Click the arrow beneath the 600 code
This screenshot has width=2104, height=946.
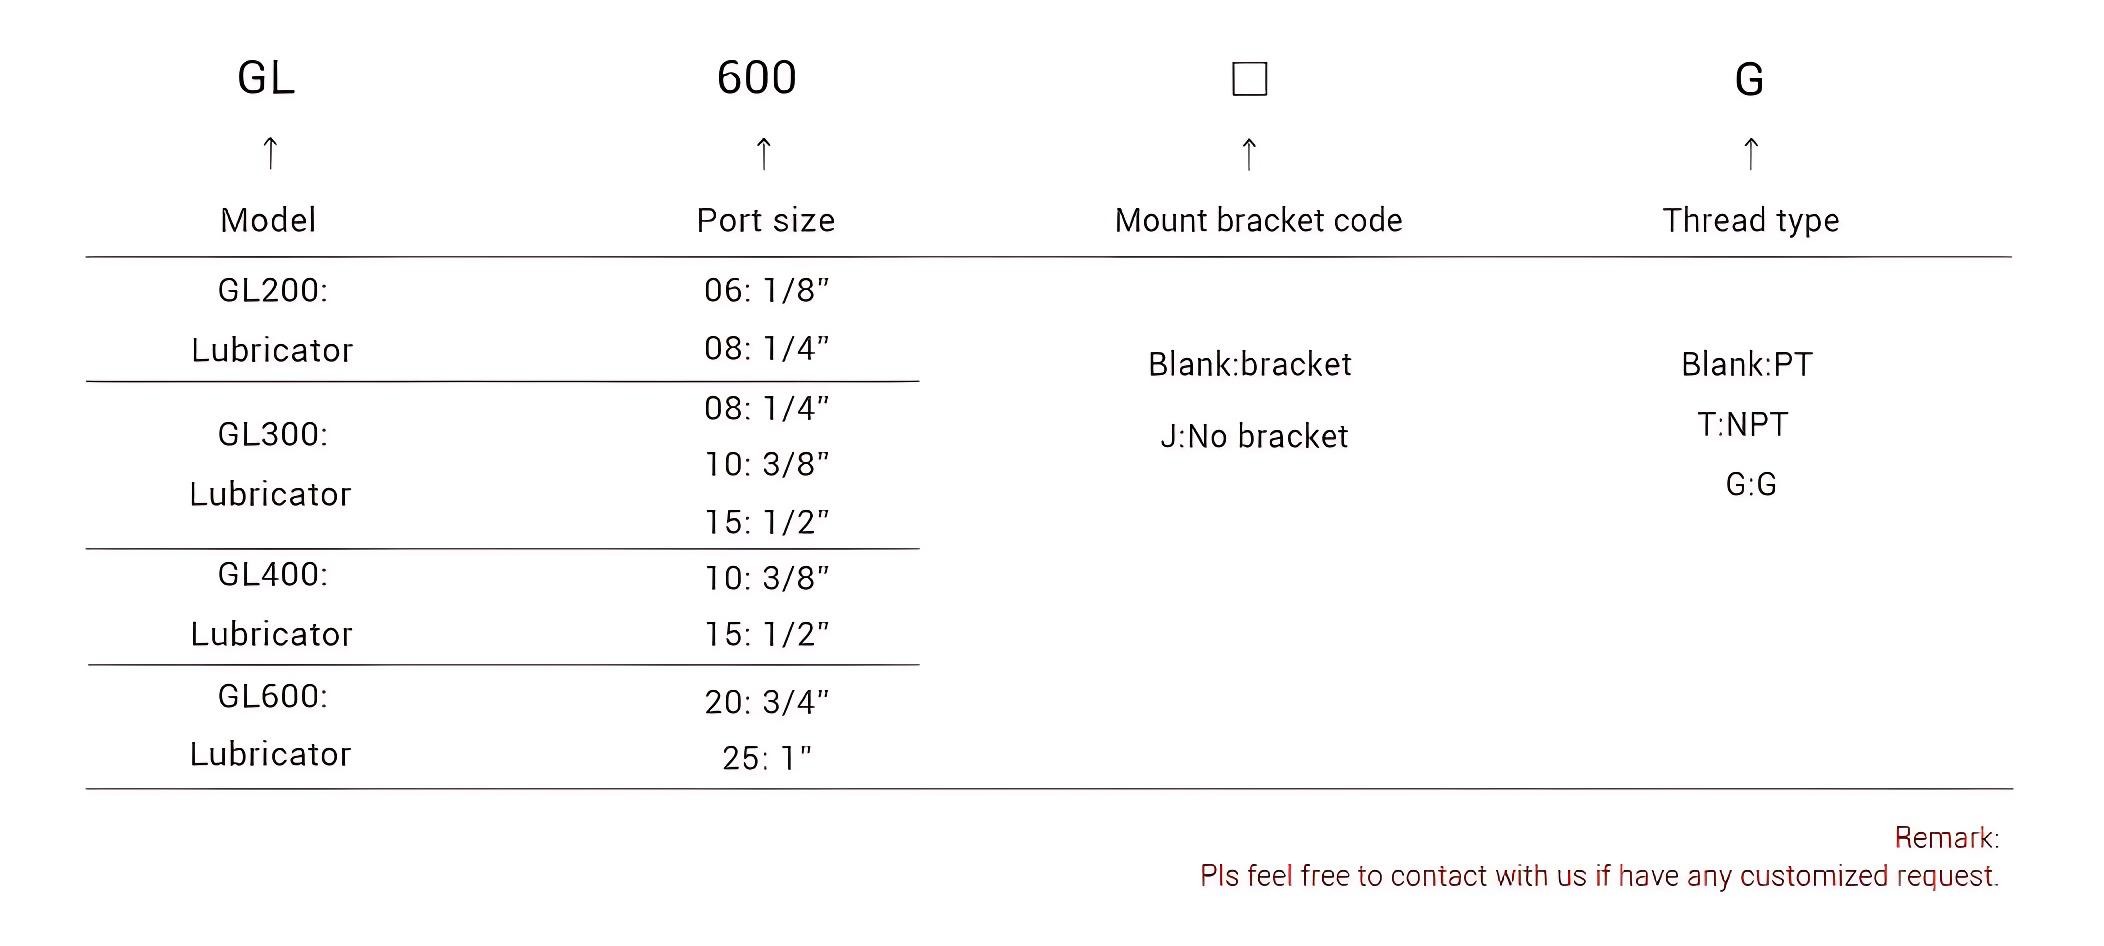(763, 153)
